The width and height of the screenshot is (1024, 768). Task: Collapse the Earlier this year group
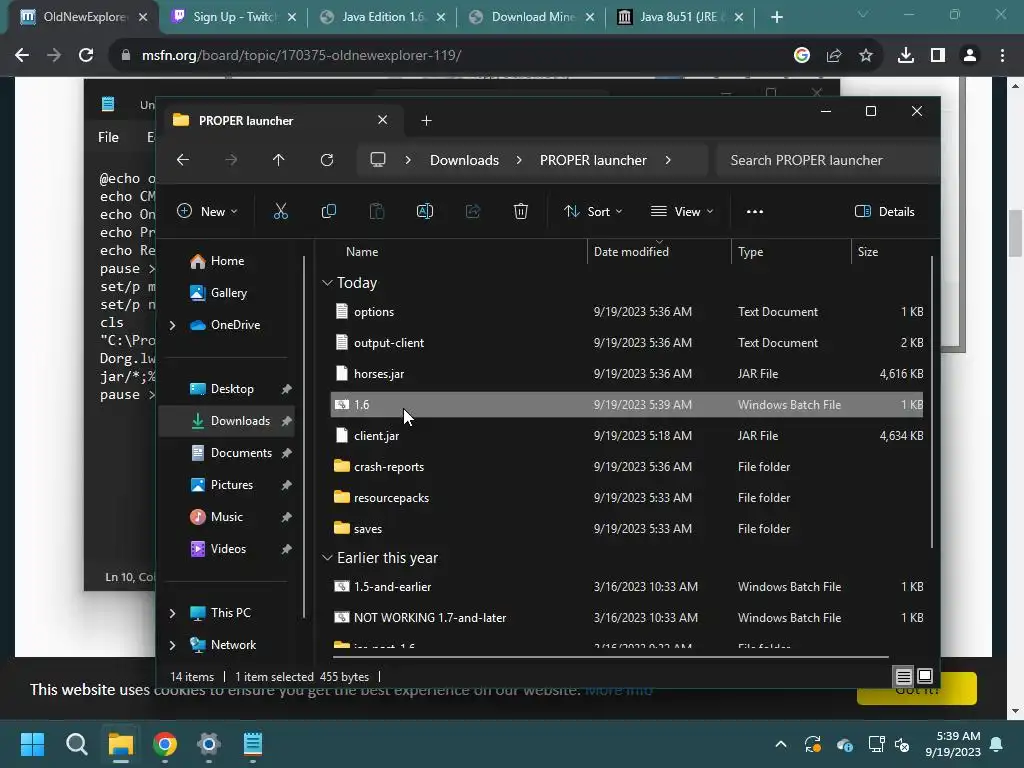pos(327,558)
